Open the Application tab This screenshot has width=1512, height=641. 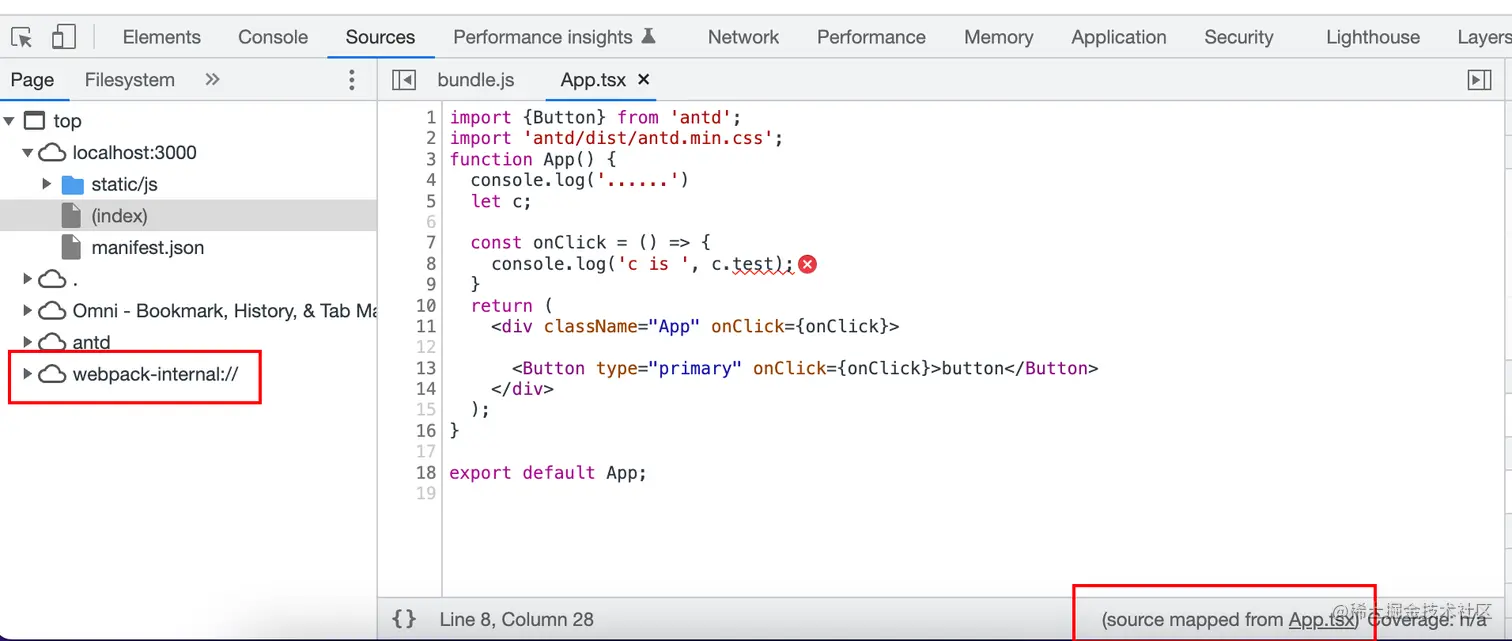[1118, 37]
